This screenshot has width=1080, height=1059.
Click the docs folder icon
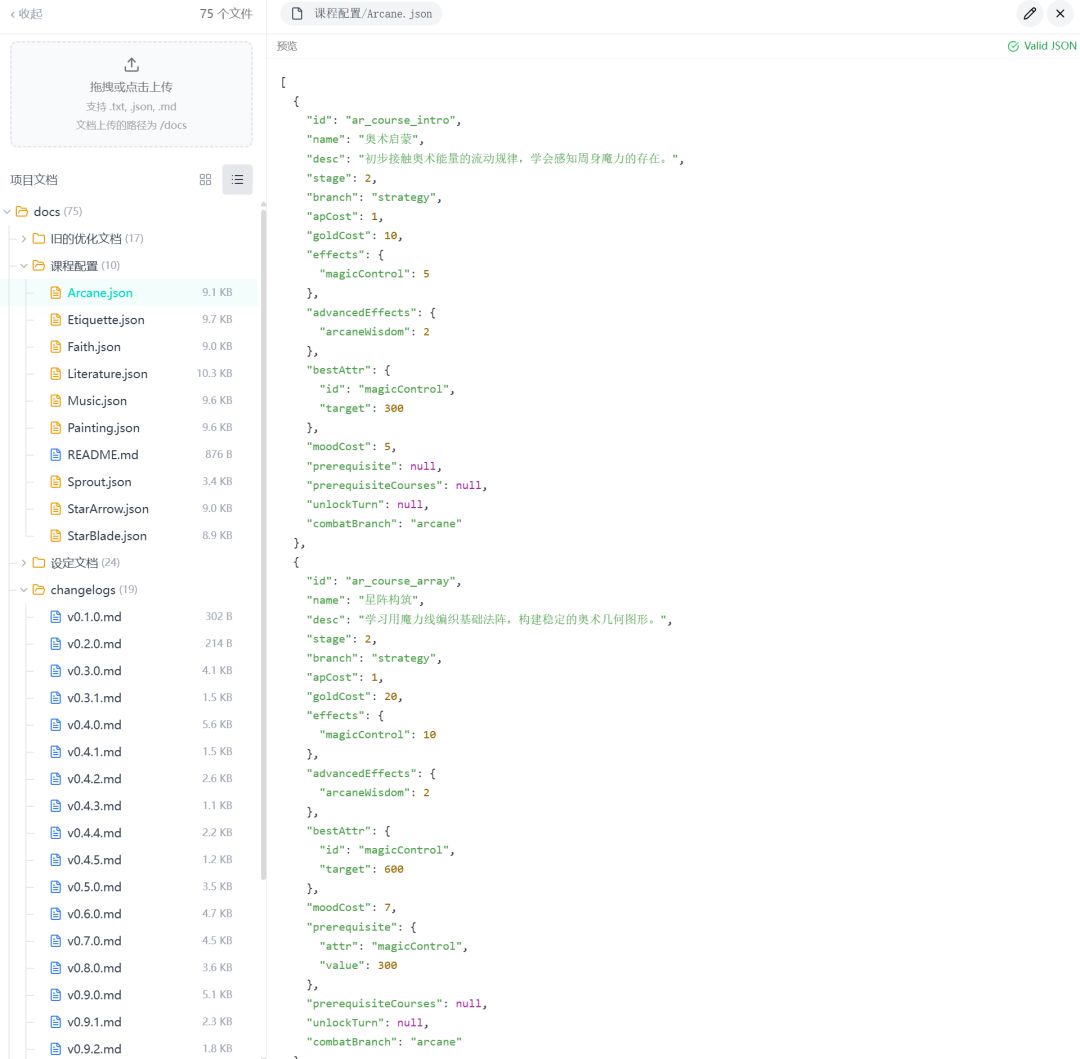(22, 211)
